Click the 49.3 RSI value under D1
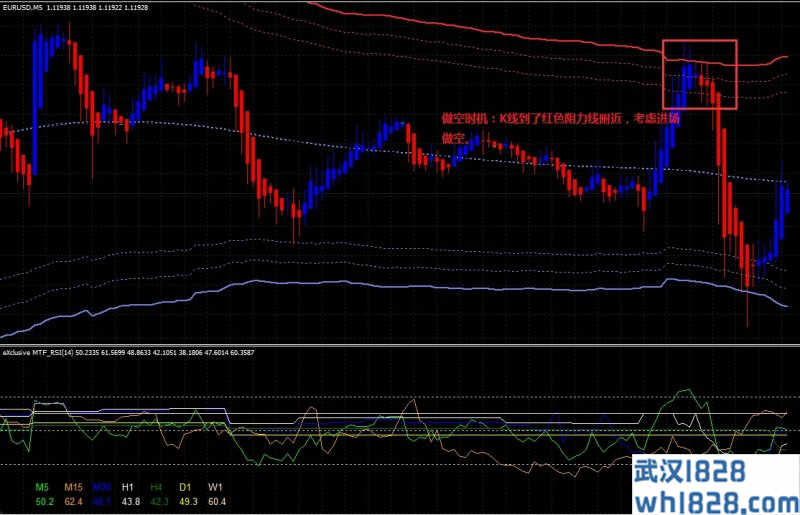 point(187,501)
